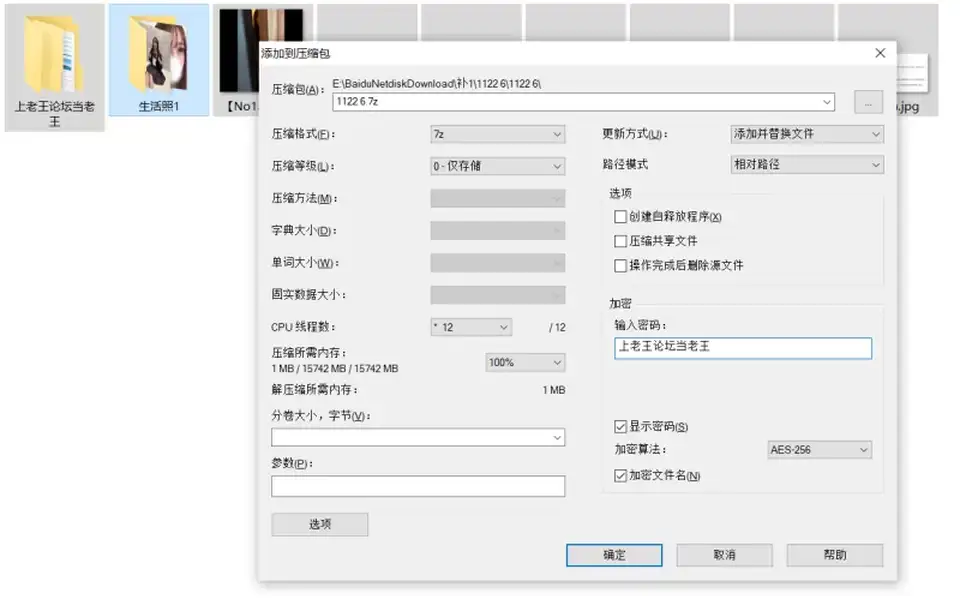Check 操作完成后删除源文件 option
Screen dimensions: 960x599
coord(620,266)
